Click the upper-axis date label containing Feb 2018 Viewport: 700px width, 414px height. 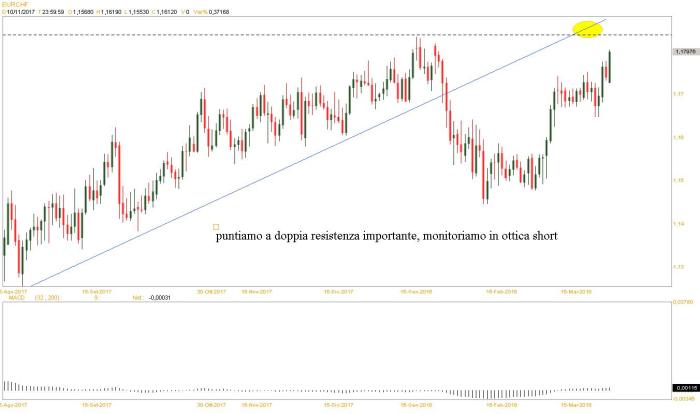click(x=501, y=292)
